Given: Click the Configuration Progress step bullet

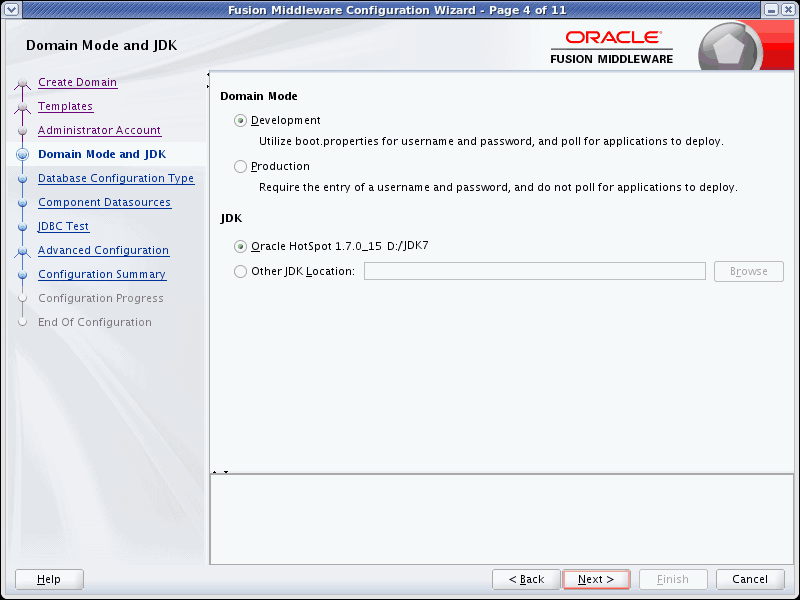Looking at the screenshot, I should [x=22, y=298].
